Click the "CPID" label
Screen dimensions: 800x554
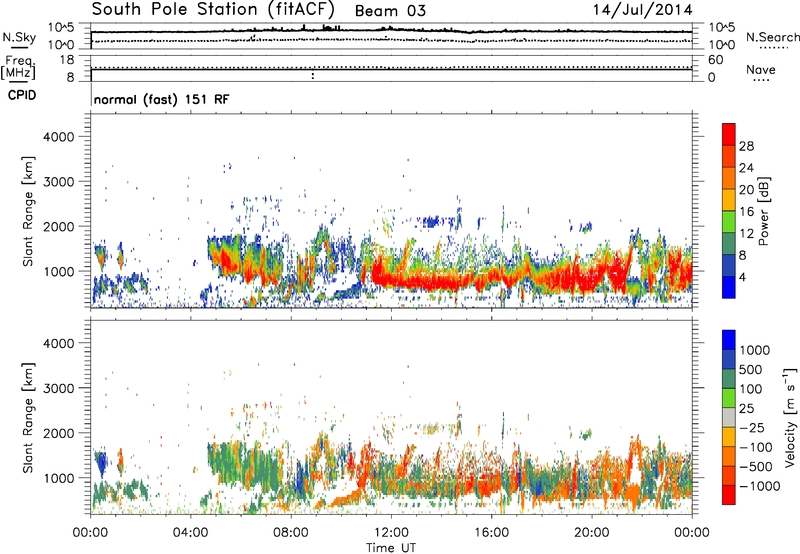(21, 95)
